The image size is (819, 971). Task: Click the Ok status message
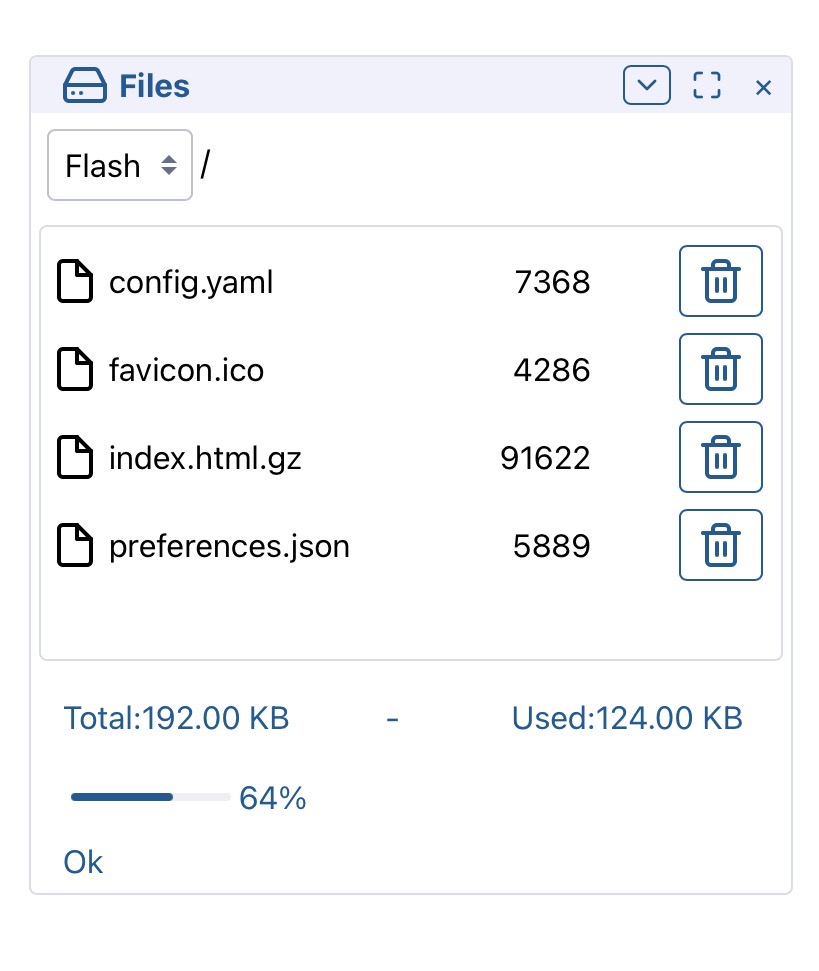click(83, 862)
